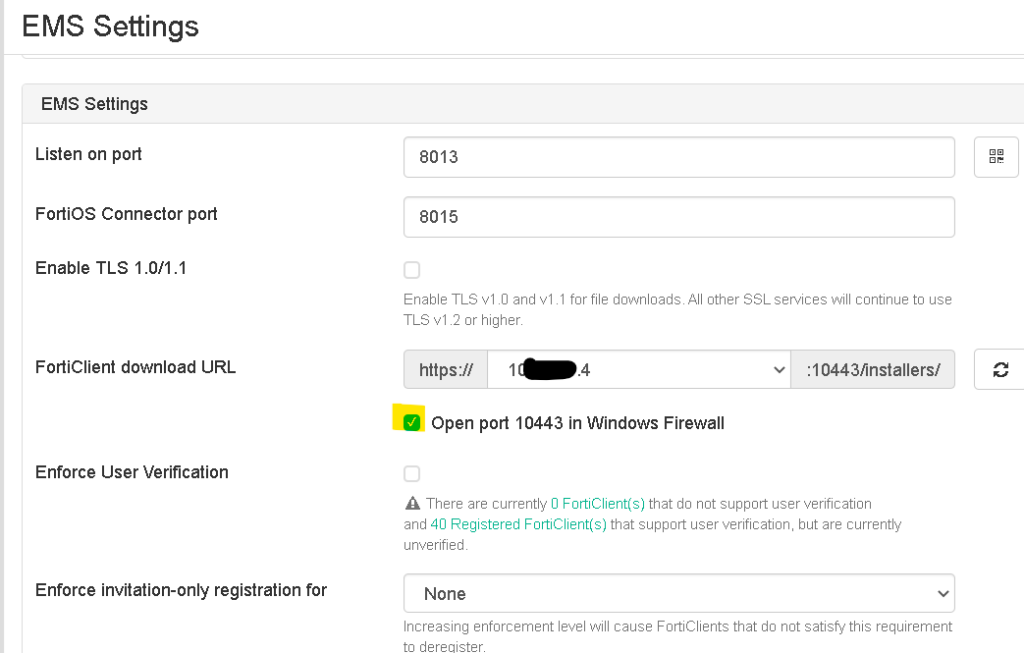Follow the 40 Registered FortiClient(s) link
1024x653 pixels.
coord(518,524)
